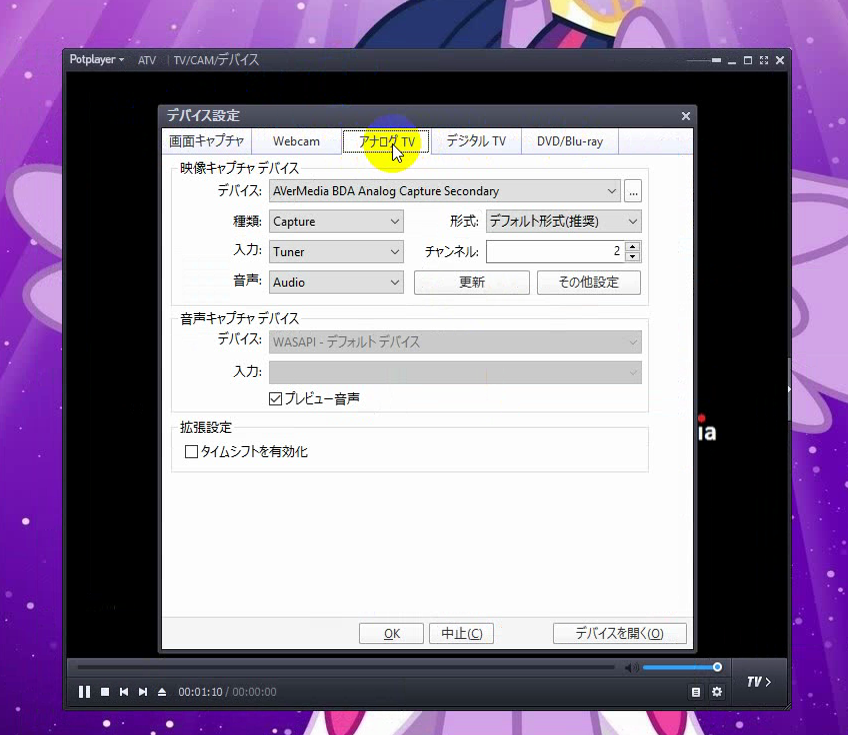The image size is (848, 735).
Task: Open device browse button with ellipsis
Action: tap(633, 191)
